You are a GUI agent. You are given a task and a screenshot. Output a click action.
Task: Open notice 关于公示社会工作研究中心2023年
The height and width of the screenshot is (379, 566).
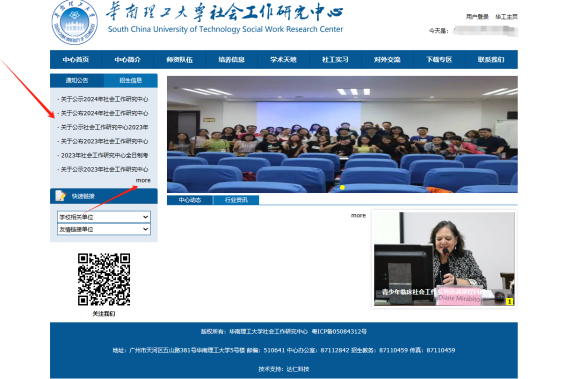104,127
